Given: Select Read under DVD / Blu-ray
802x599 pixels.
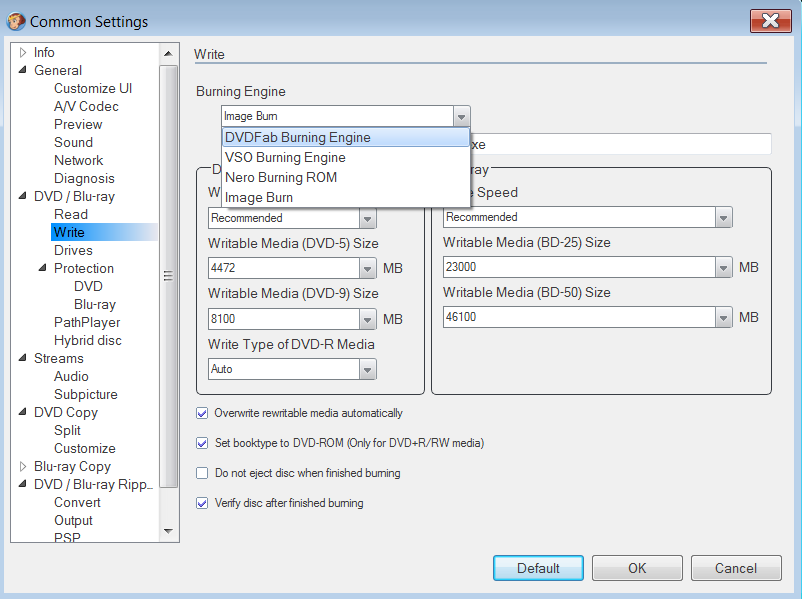Looking at the screenshot, I should (x=71, y=214).
